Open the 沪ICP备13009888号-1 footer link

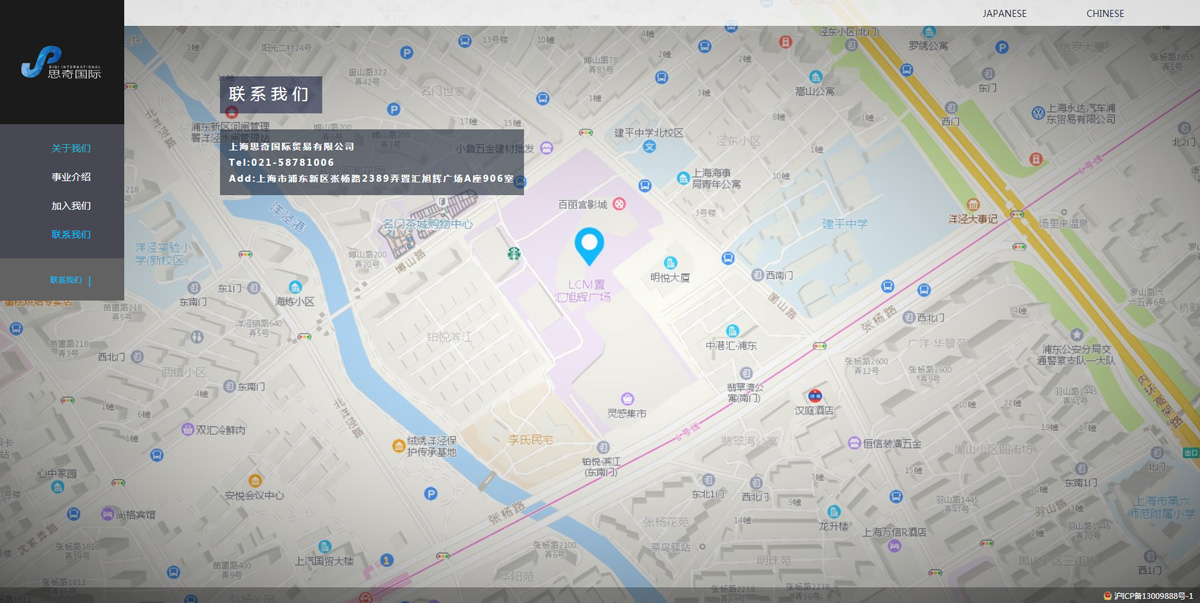coord(1153,596)
